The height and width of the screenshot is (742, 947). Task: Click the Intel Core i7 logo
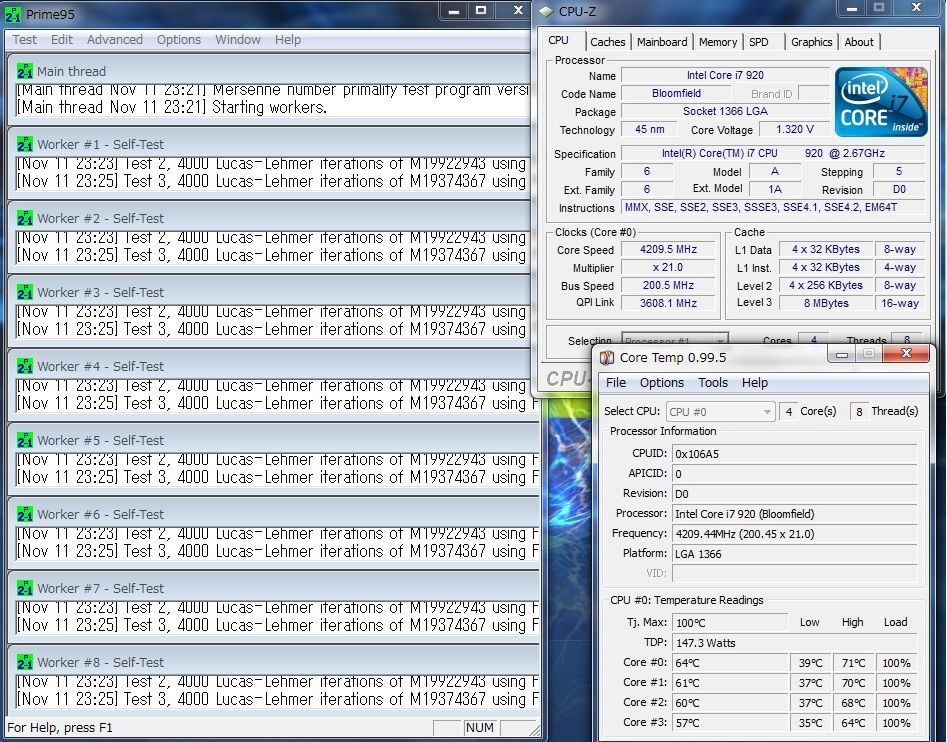coord(881,103)
